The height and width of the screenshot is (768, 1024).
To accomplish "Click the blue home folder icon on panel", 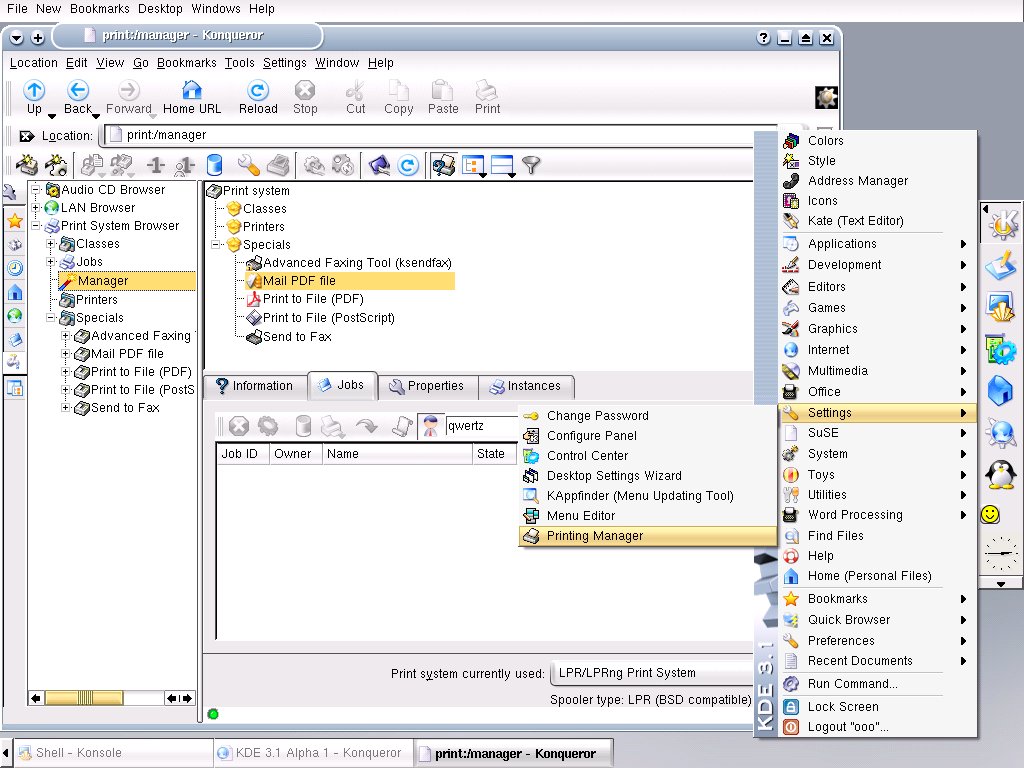I will (1000, 391).
